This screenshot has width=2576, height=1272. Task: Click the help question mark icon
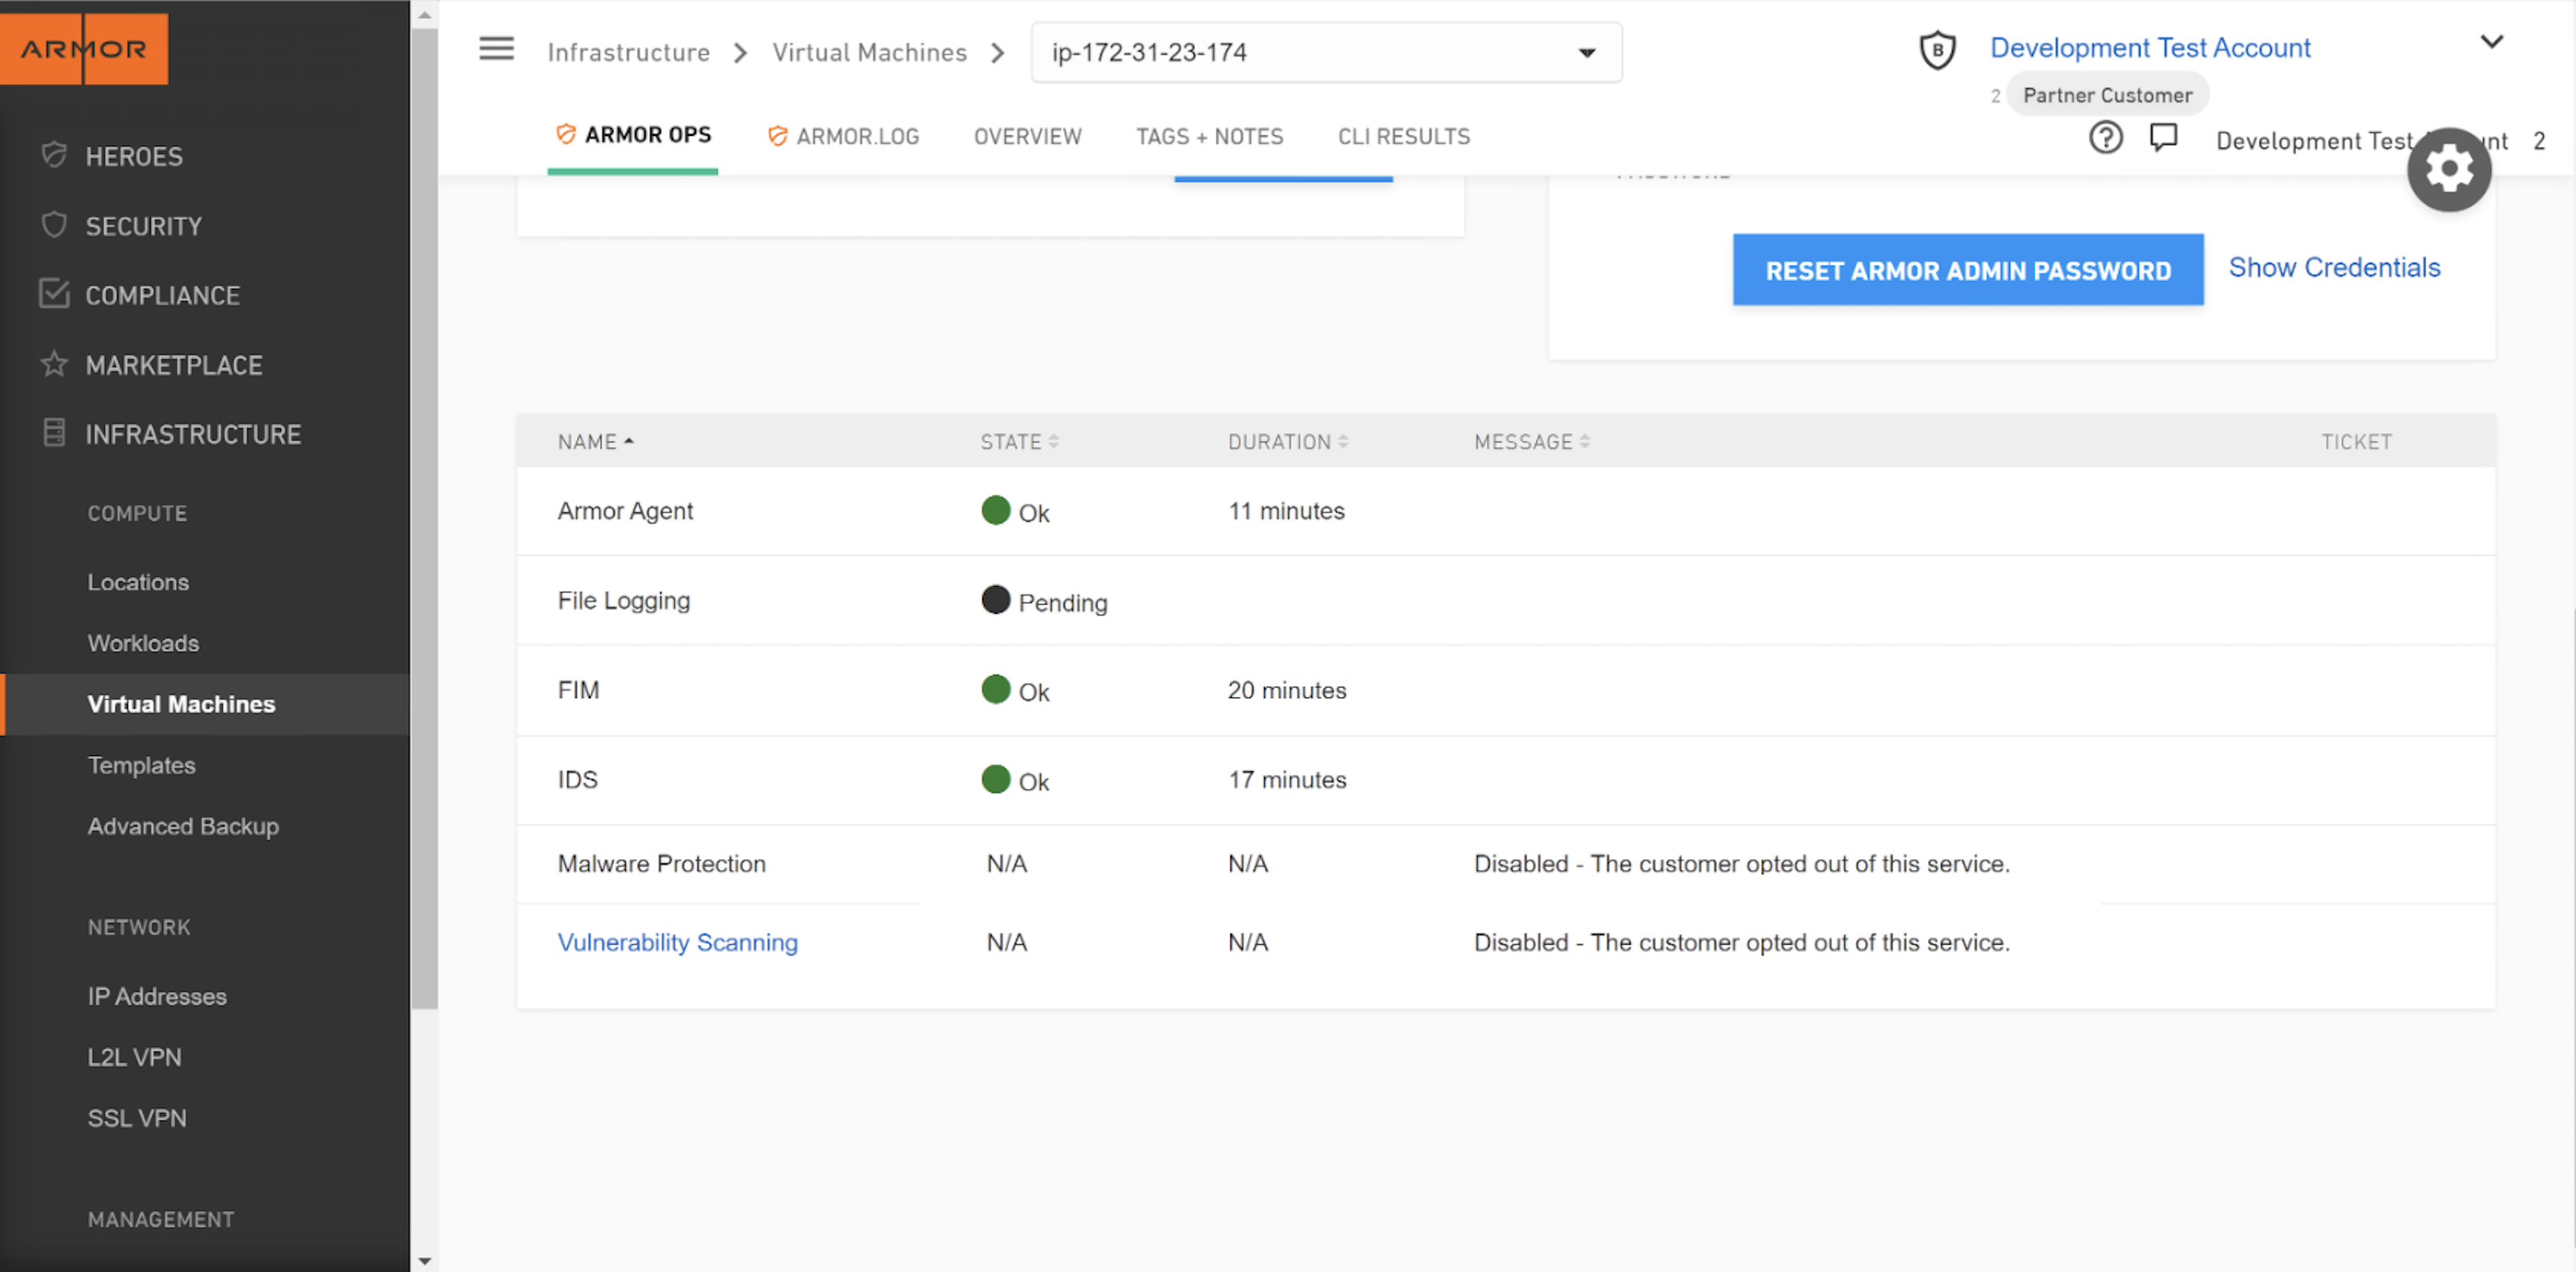(x=2105, y=137)
